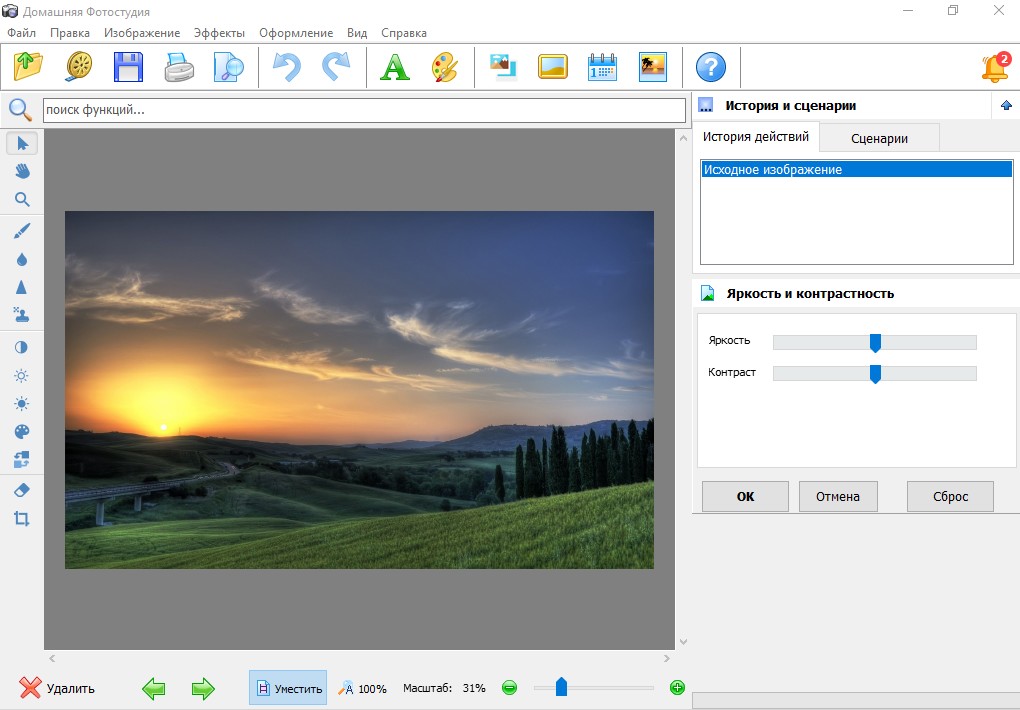
Task: Open the help question mark icon
Action: coord(711,67)
